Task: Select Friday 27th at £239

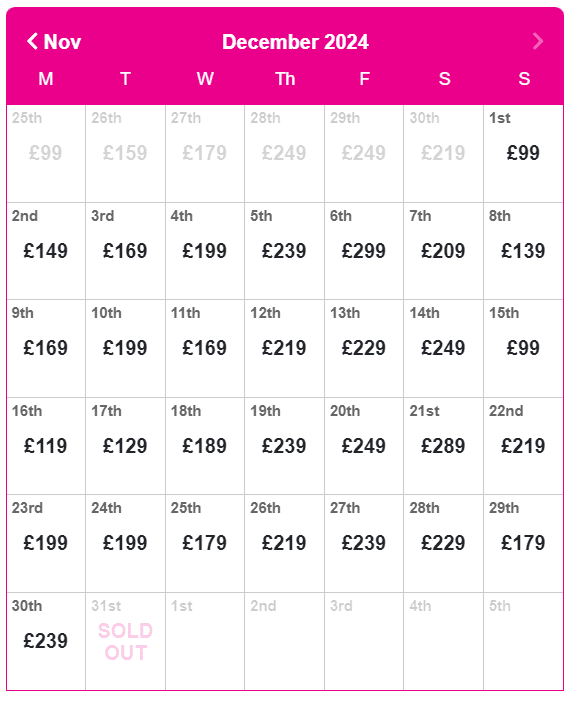Action: [x=364, y=543]
